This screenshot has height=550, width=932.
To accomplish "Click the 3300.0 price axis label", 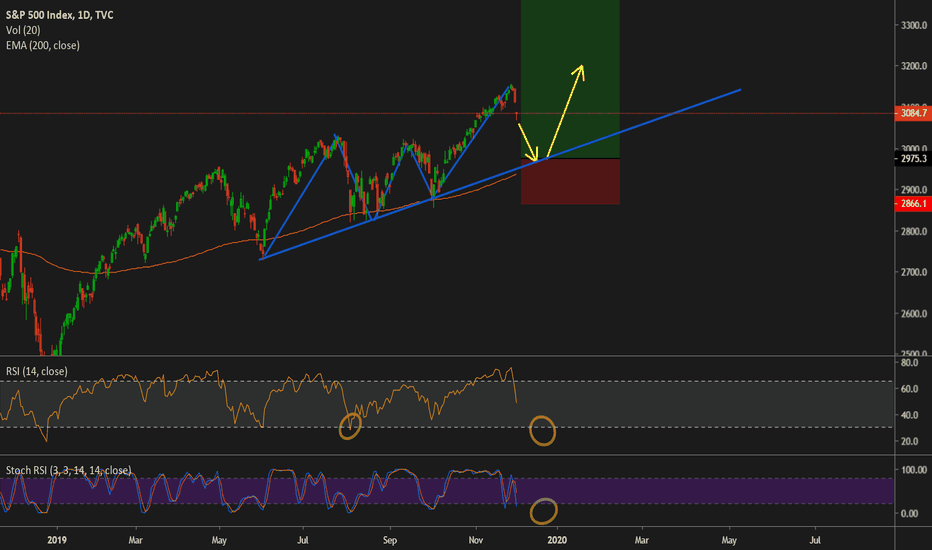I will tap(914, 25).
